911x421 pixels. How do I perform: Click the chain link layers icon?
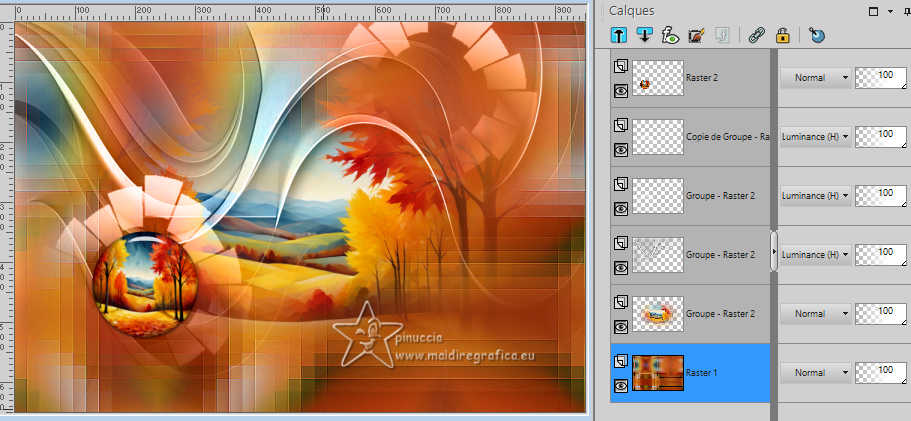tap(756, 35)
